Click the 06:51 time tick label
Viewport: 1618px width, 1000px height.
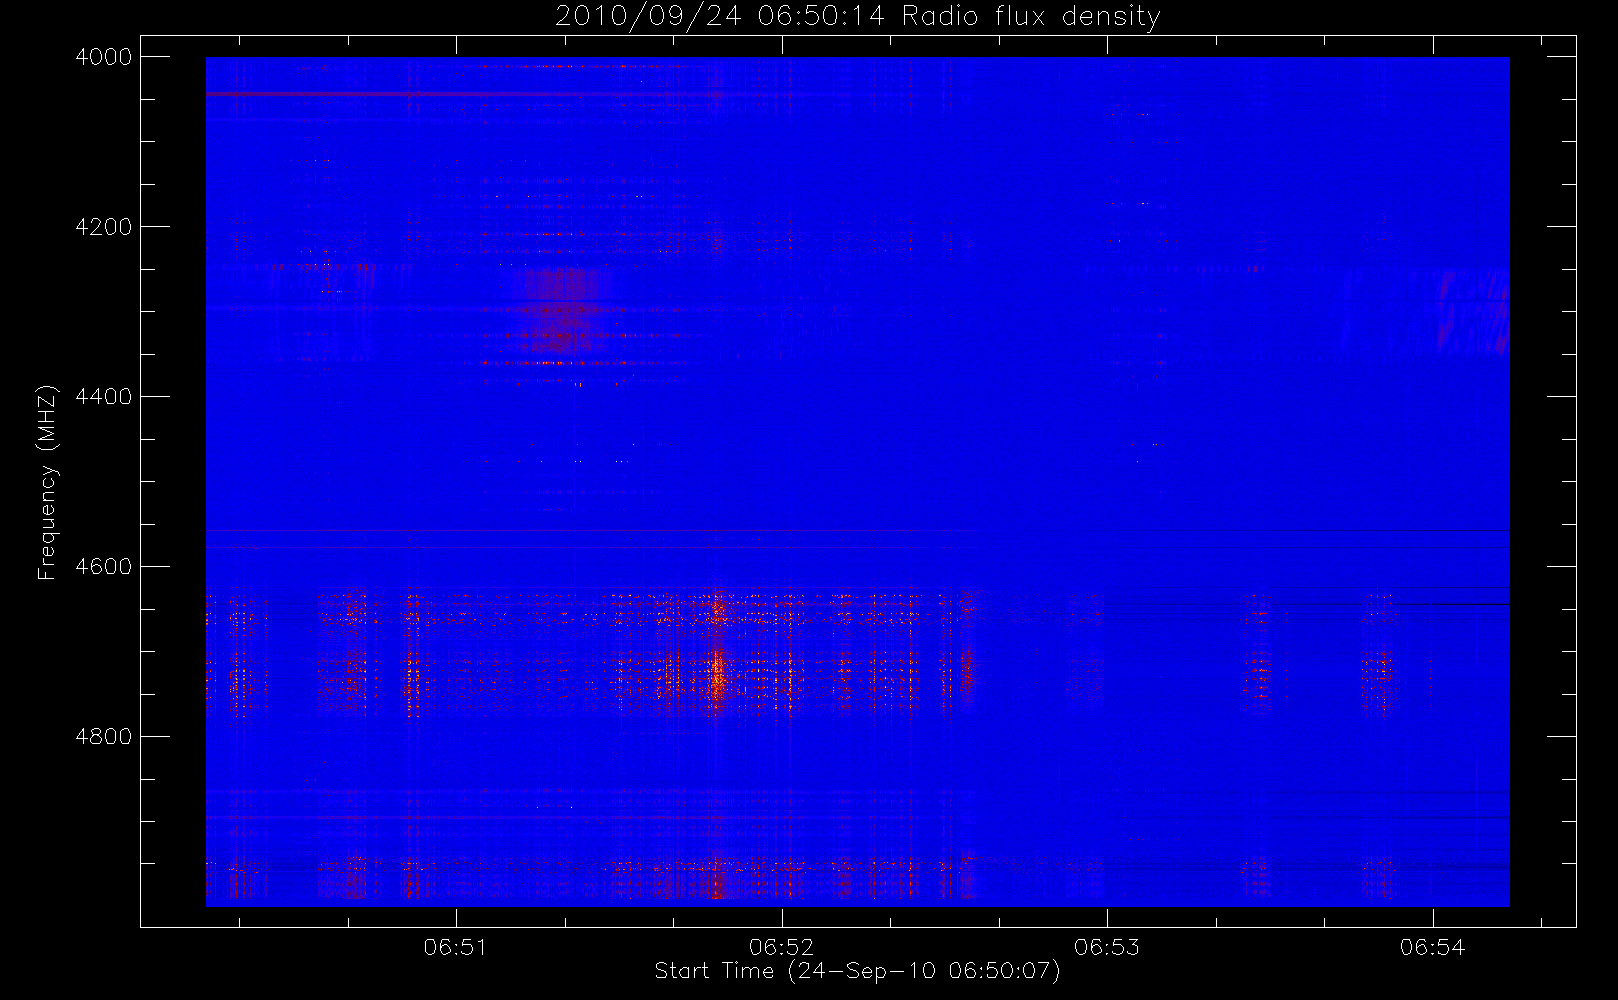click(x=456, y=947)
